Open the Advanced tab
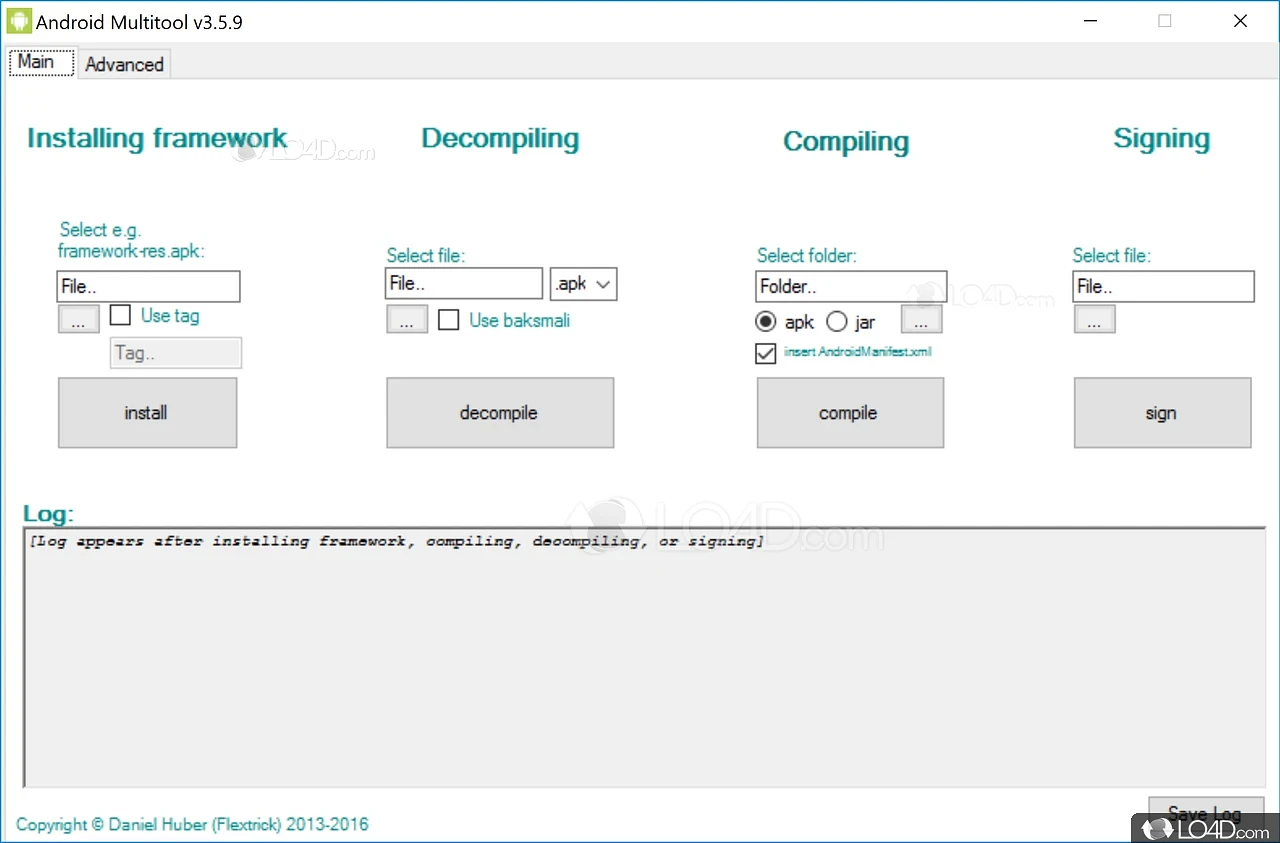This screenshot has width=1280, height=843. pyautogui.click(x=124, y=64)
